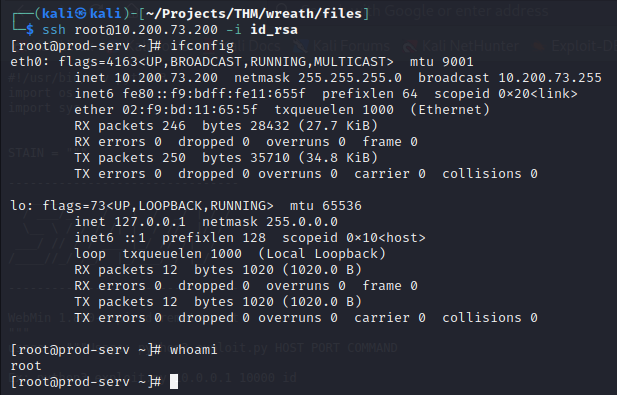
Task: Click the mtu 9001 value
Action: tap(442, 62)
